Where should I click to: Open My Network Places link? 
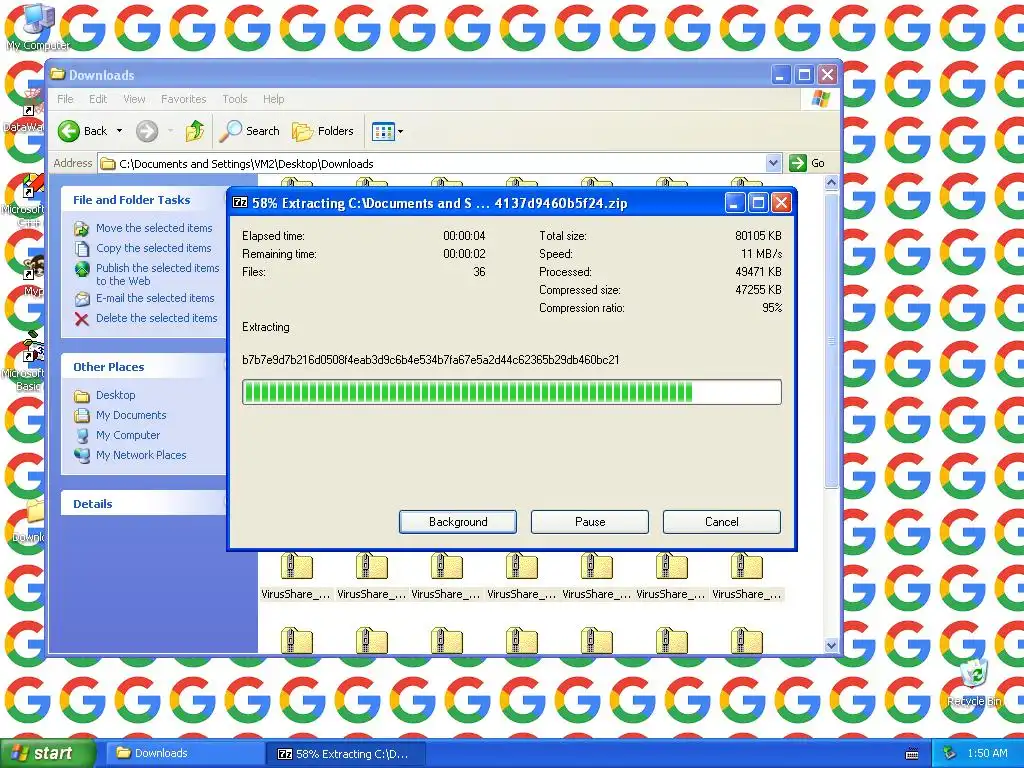click(141, 455)
